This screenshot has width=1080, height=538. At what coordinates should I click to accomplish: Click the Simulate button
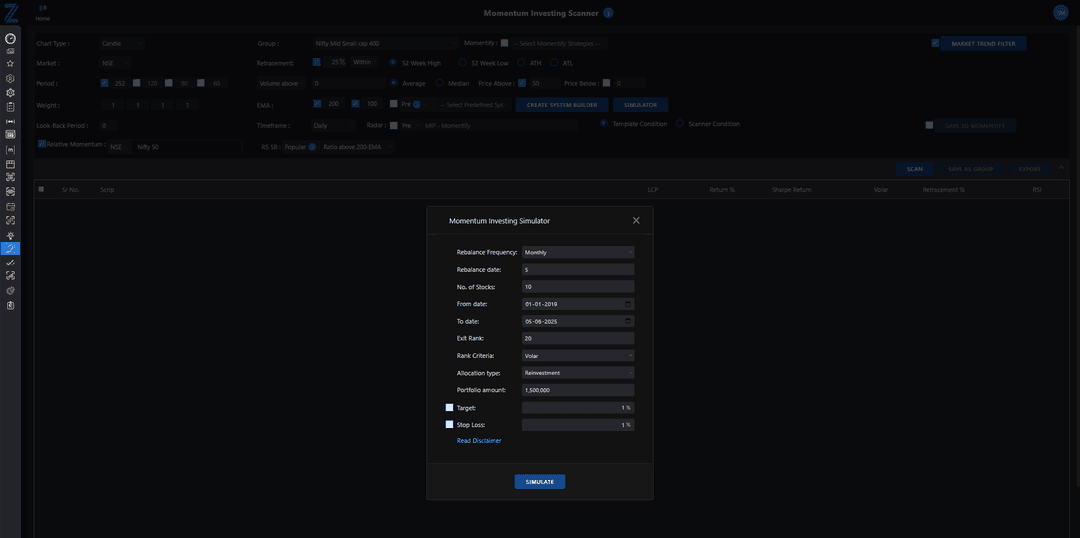(539, 482)
